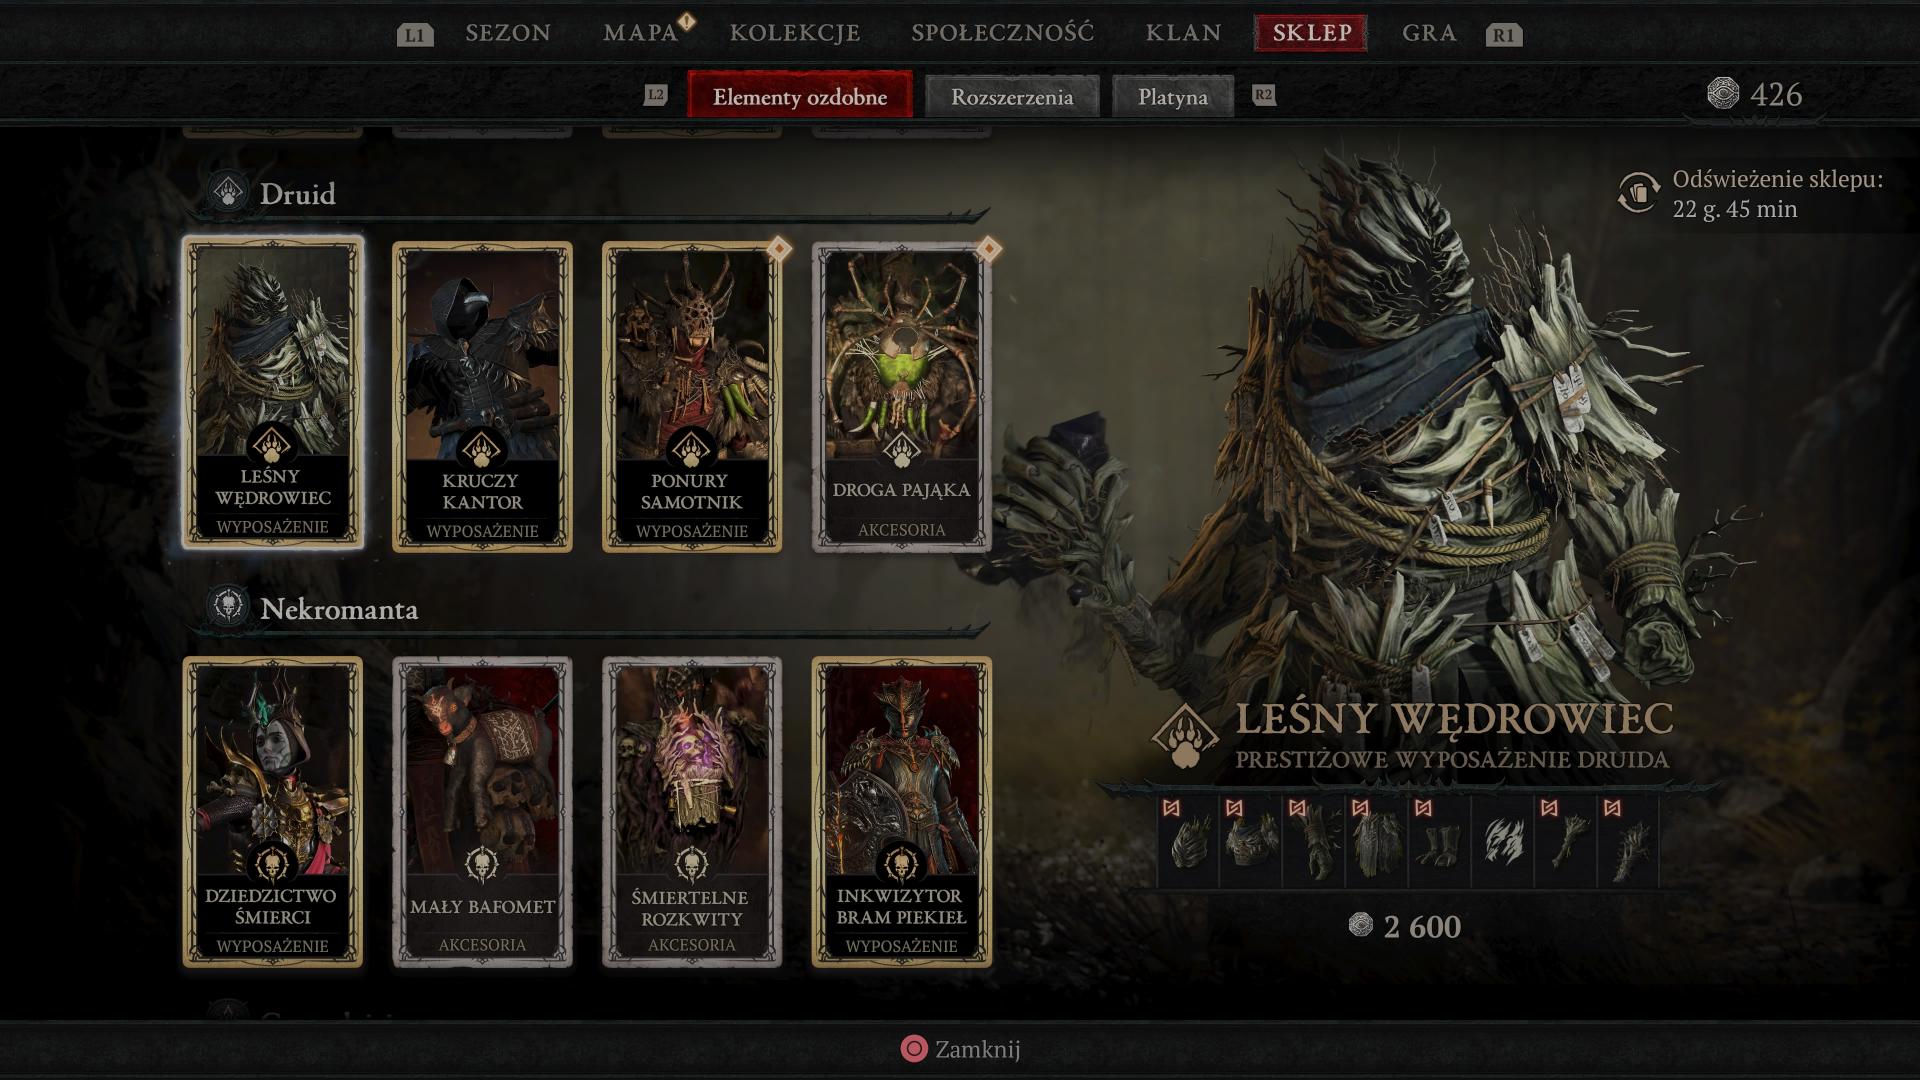This screenshot has width=1920, height=1080.
Task: Click the platinum icon next to 2 600
Action: [x=1360, y=925]
